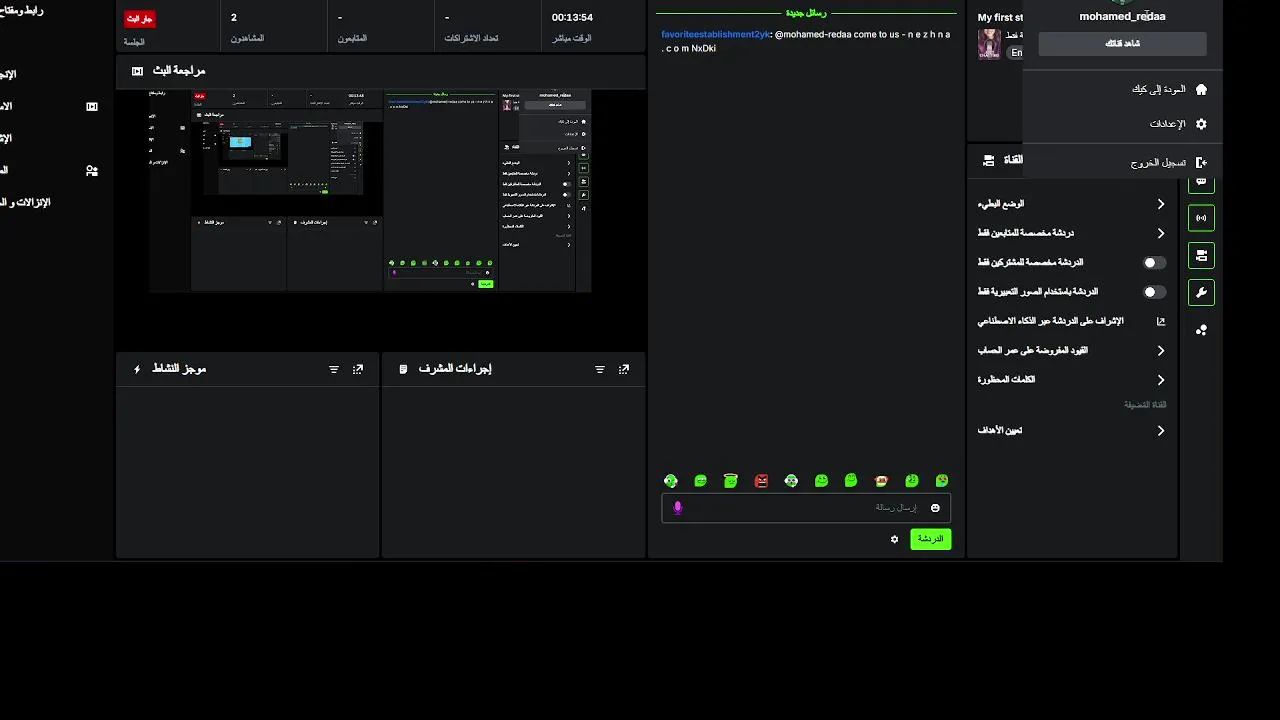Click the إرسال رسالة message input field
1280x720 pixels.
point(806,508)
